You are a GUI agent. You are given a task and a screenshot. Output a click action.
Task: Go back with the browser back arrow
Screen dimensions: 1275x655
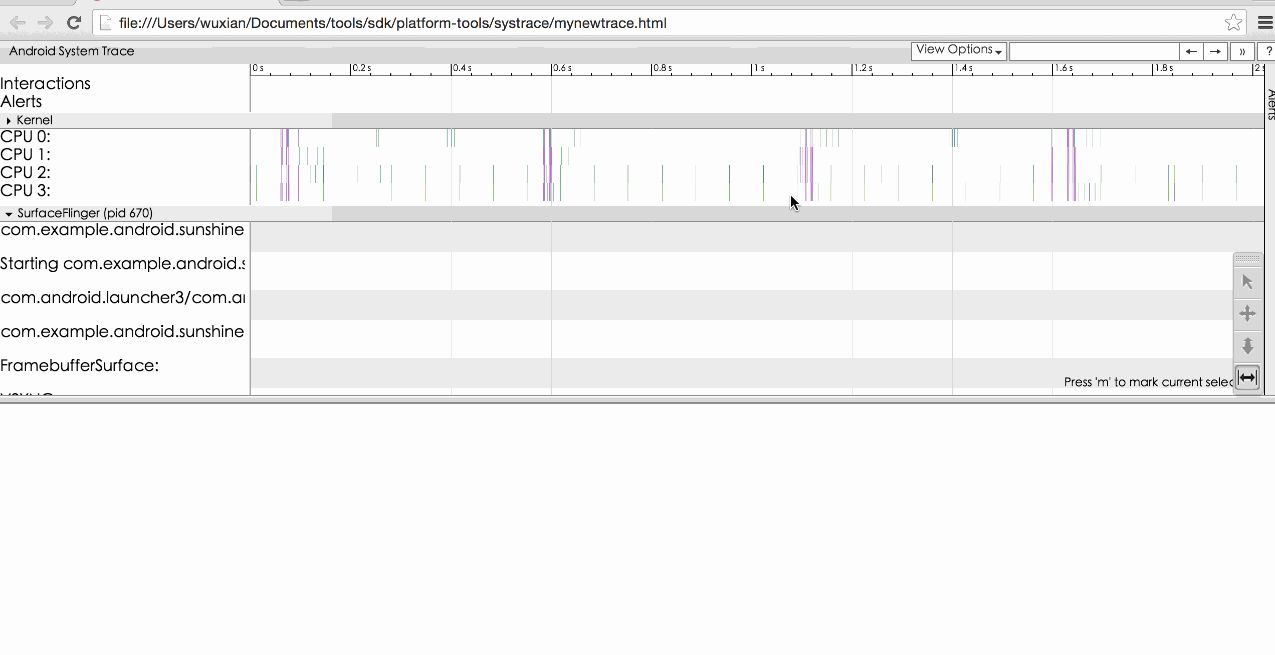pos(18,22)
